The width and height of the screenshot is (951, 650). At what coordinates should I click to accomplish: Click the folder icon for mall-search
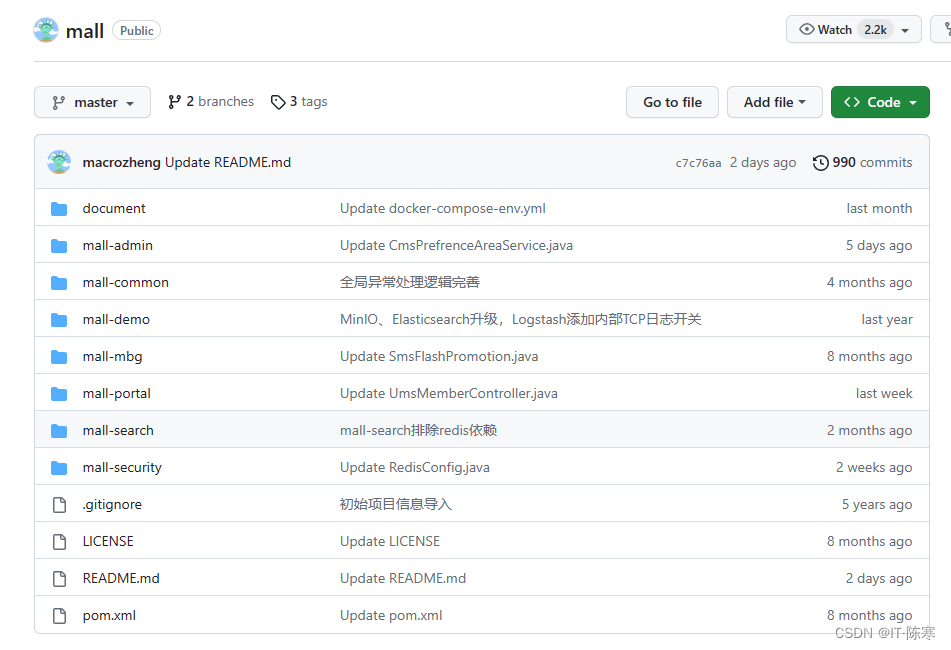click(59, 431)
